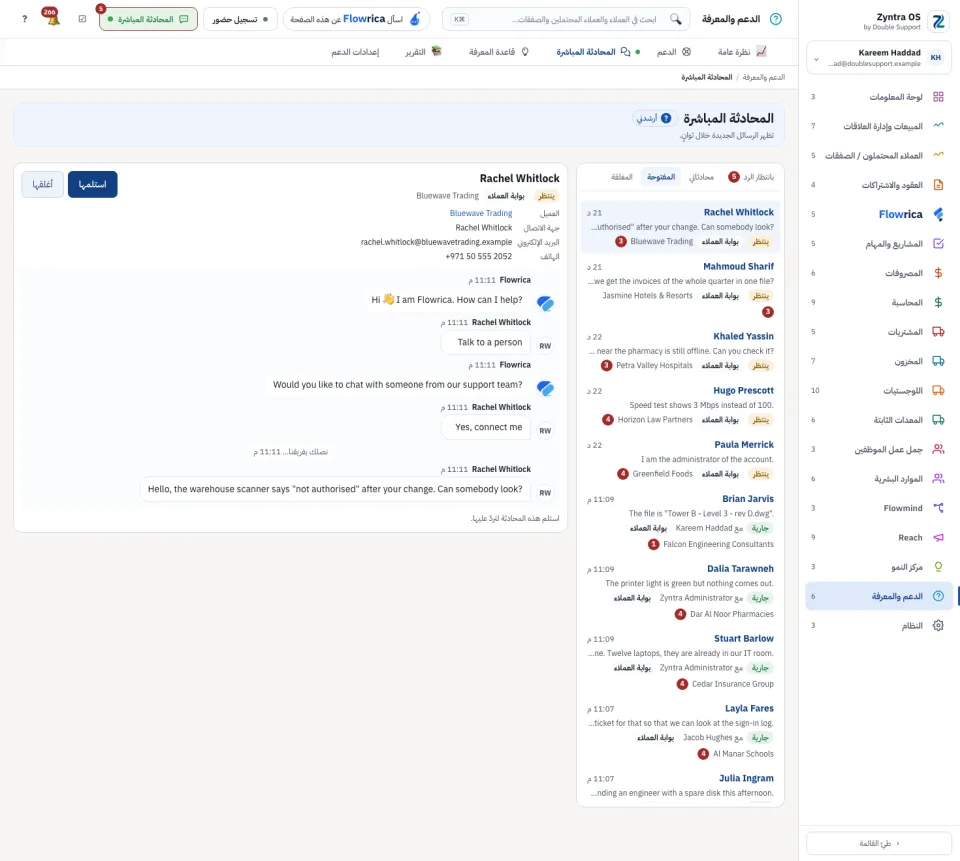Select the بانتظار الرد conversations filter
This screenshot has width=960, height=861.
coord(751,177)
